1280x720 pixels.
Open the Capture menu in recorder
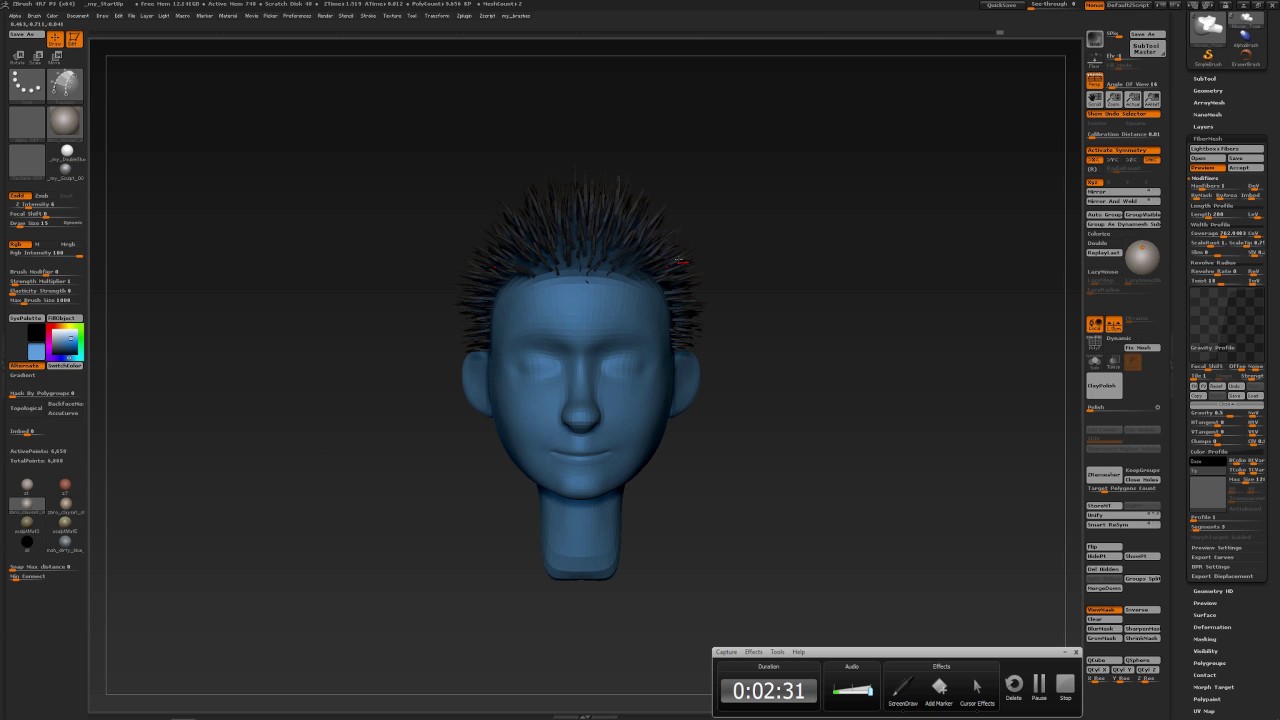(726, 652)
